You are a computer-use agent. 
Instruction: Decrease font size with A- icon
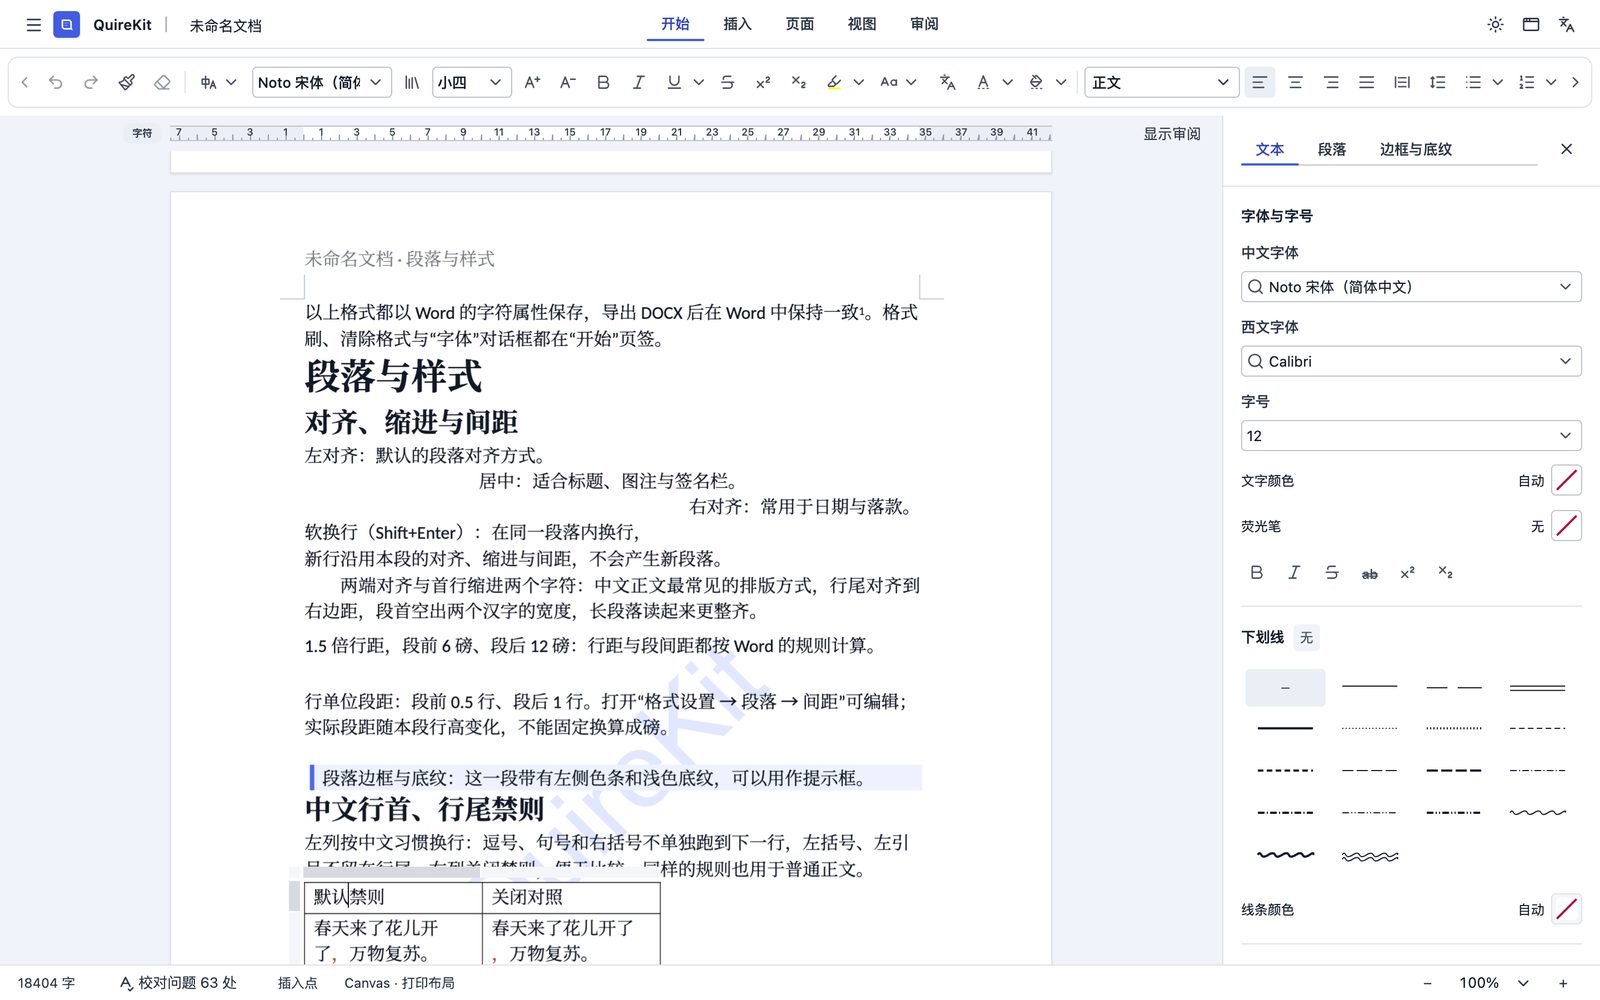pyautogui.click(x=567, y=82)
